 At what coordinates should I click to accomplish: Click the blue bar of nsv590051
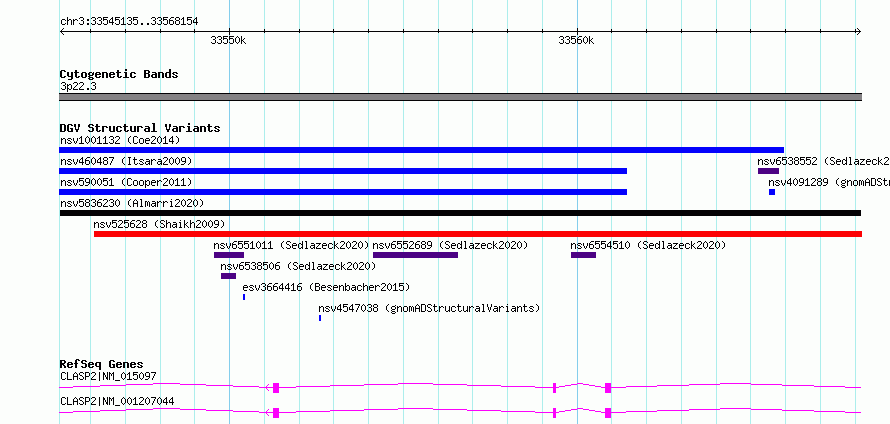pos(343,192)
